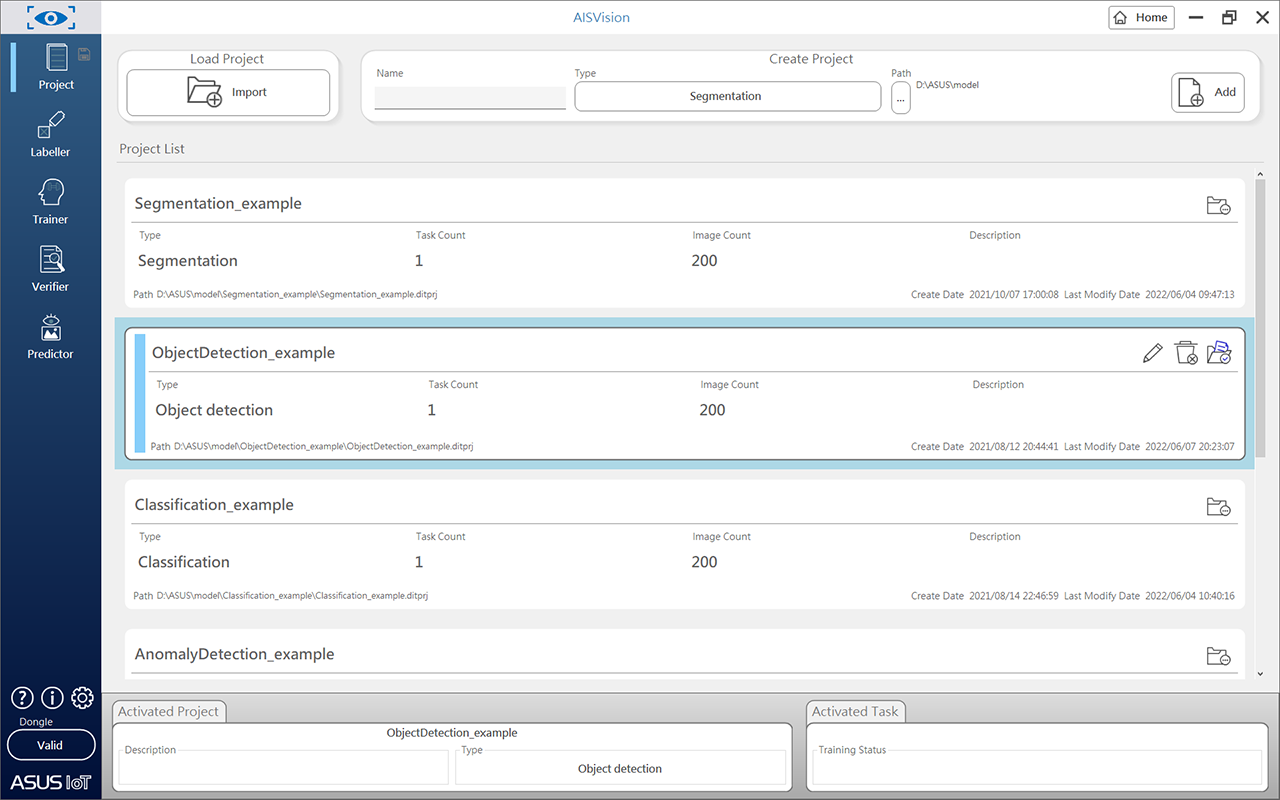Open the Labeller module
This screenshot has width=1280, height=800.
tap(50, 135)
